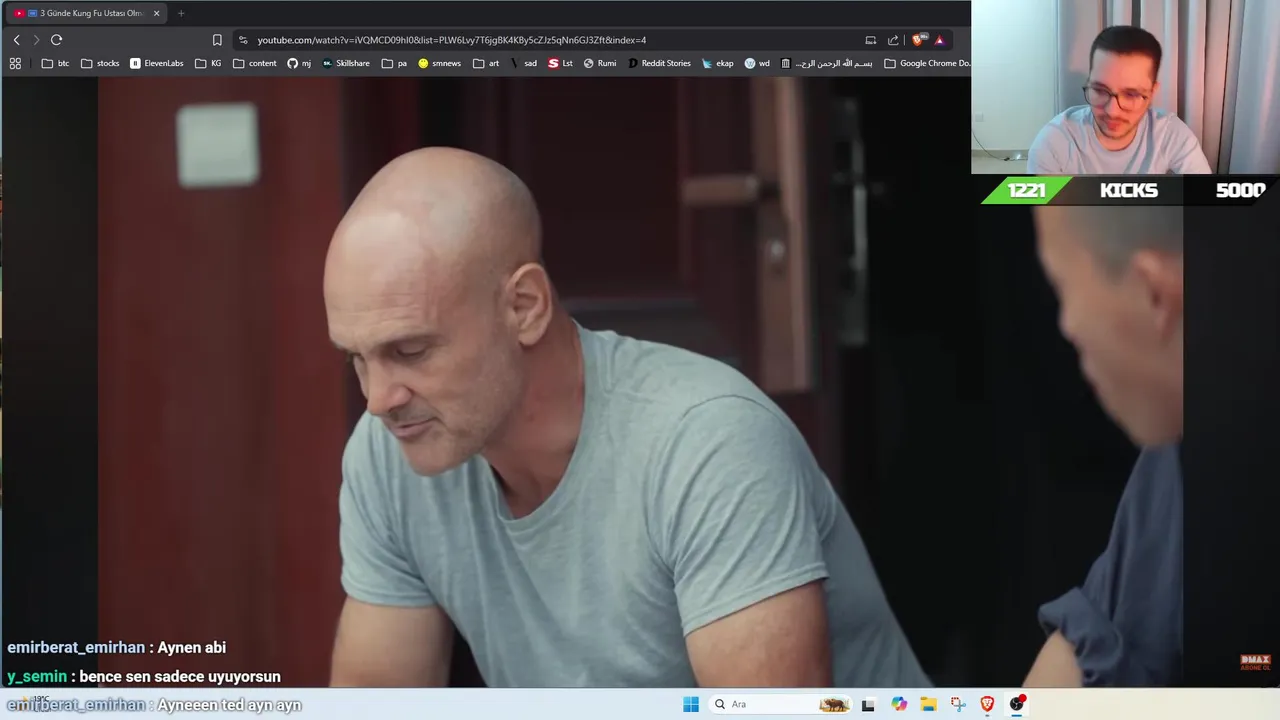Click the KICKS goal counter overlay
This screenshot has width=1280, height=720.
[1126, 190]
